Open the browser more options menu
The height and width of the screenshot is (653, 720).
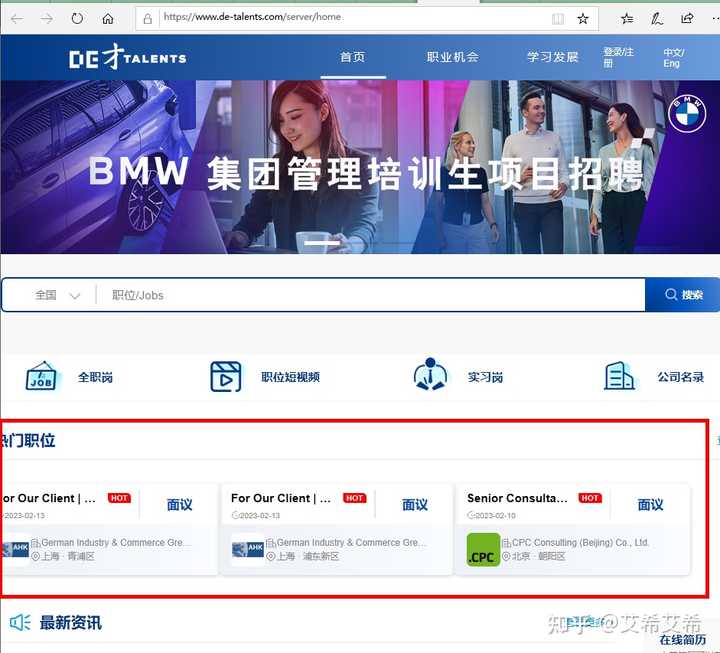coord(715,19)
